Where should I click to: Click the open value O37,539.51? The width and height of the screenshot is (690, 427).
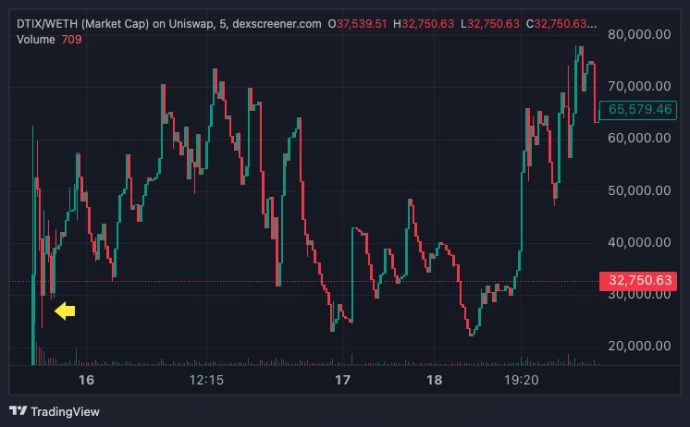[357, 24]
